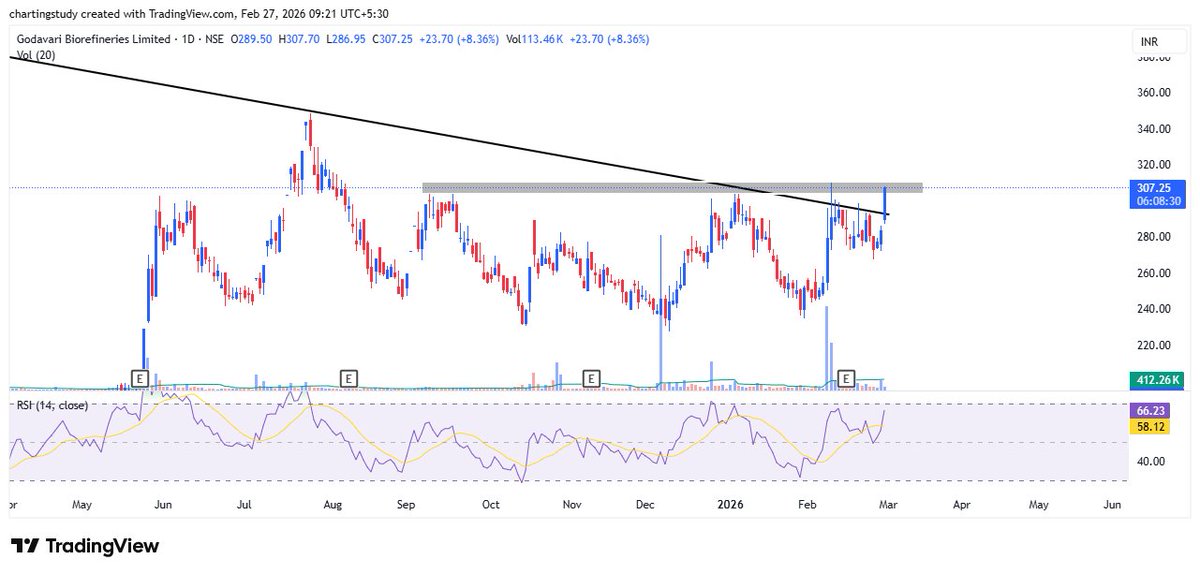Screen dimensions: 1200x574
Task: Click the Jul label on time axis
Action: [243, 506]
